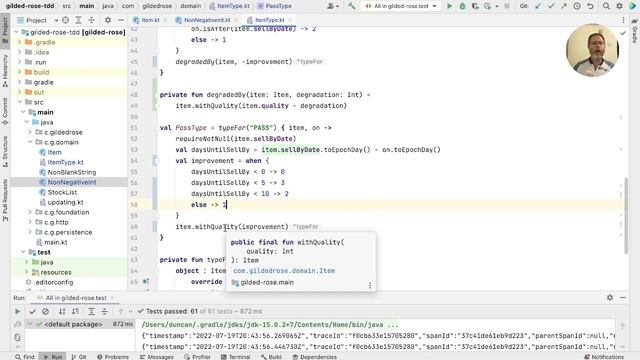This screenshot has width=640, height=360.
Task: Open the run configuration dropdown
Action: coord(401,6)
